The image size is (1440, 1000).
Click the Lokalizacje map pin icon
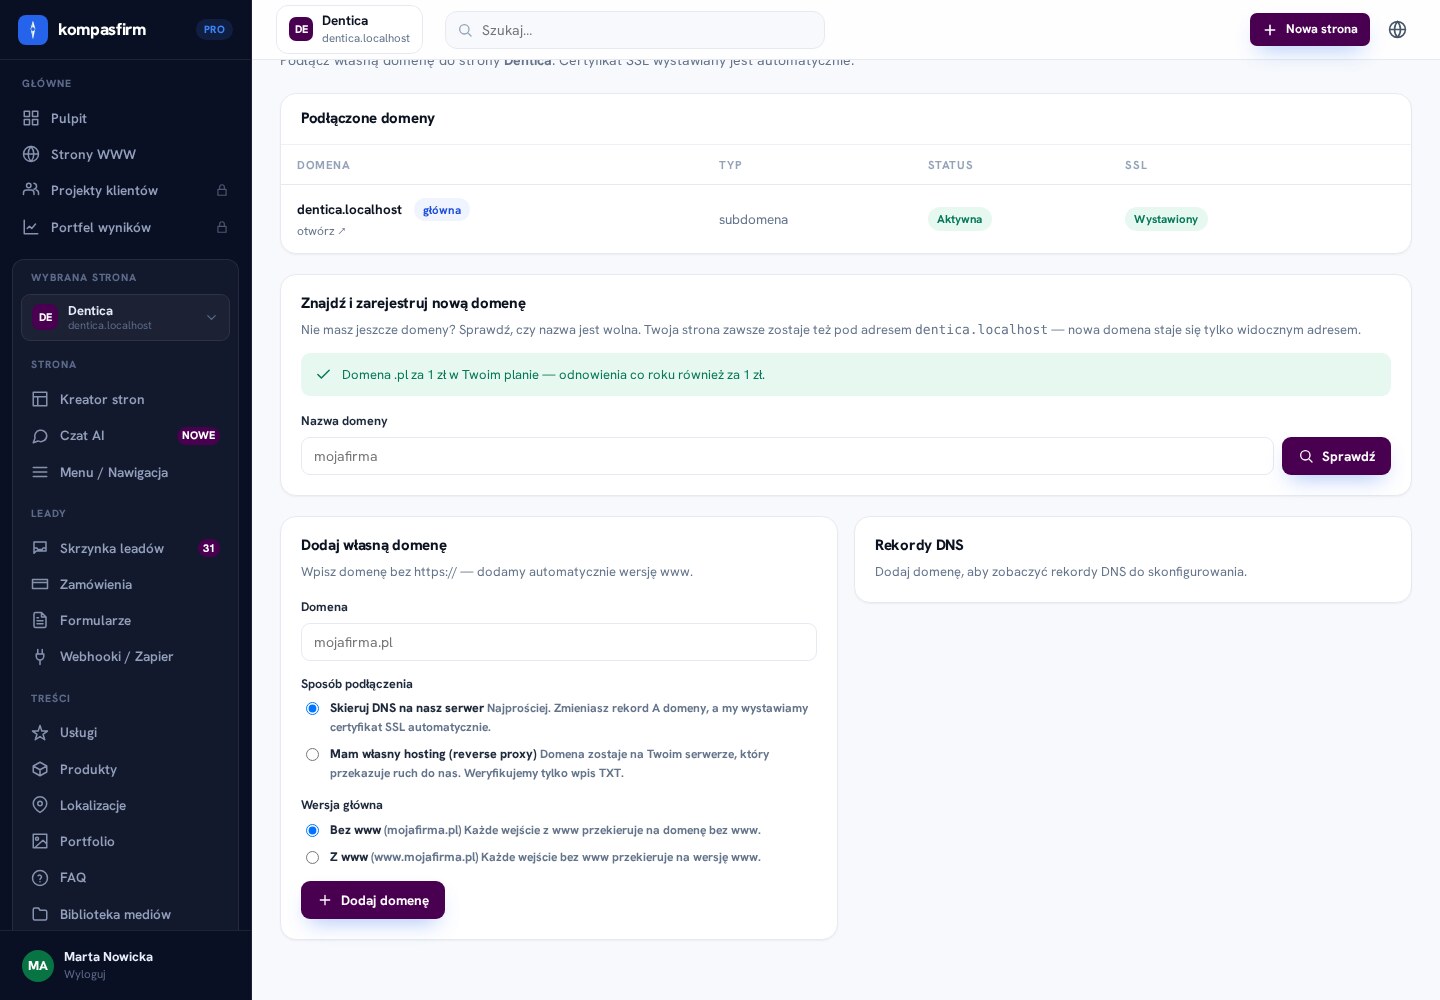[40, 805]
